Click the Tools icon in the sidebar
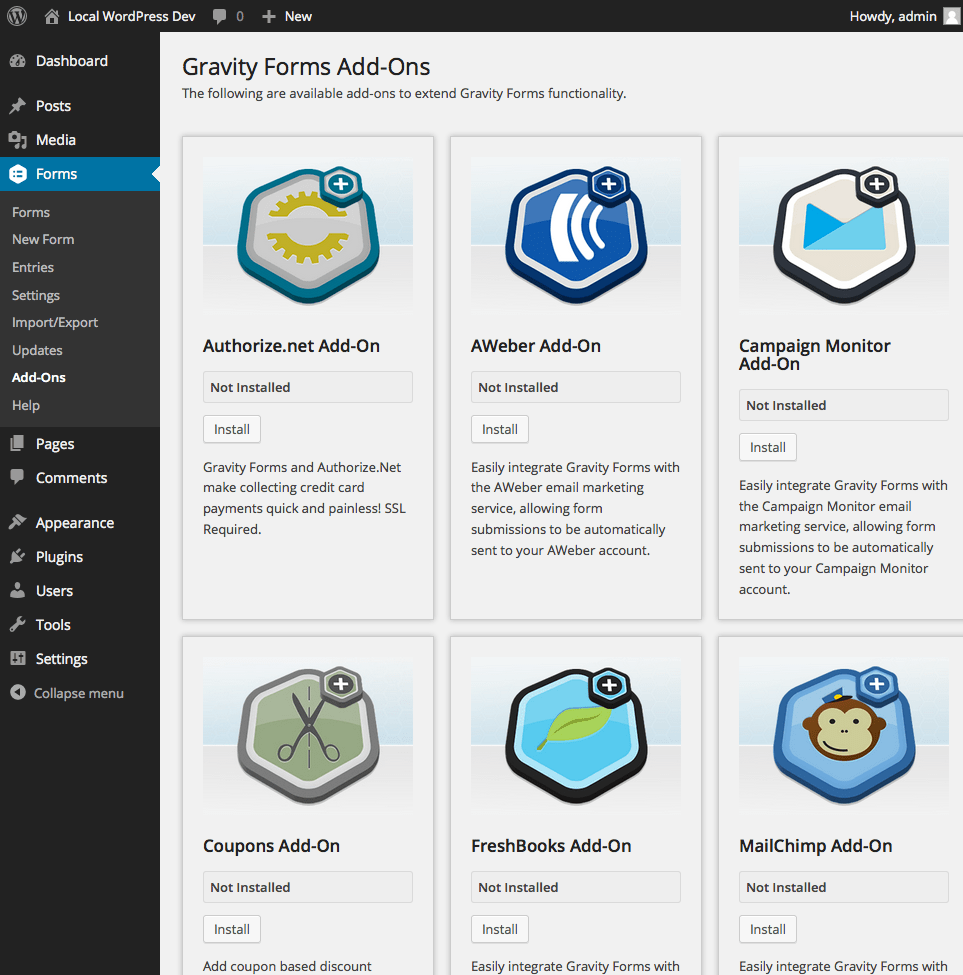 click(22, 624)
